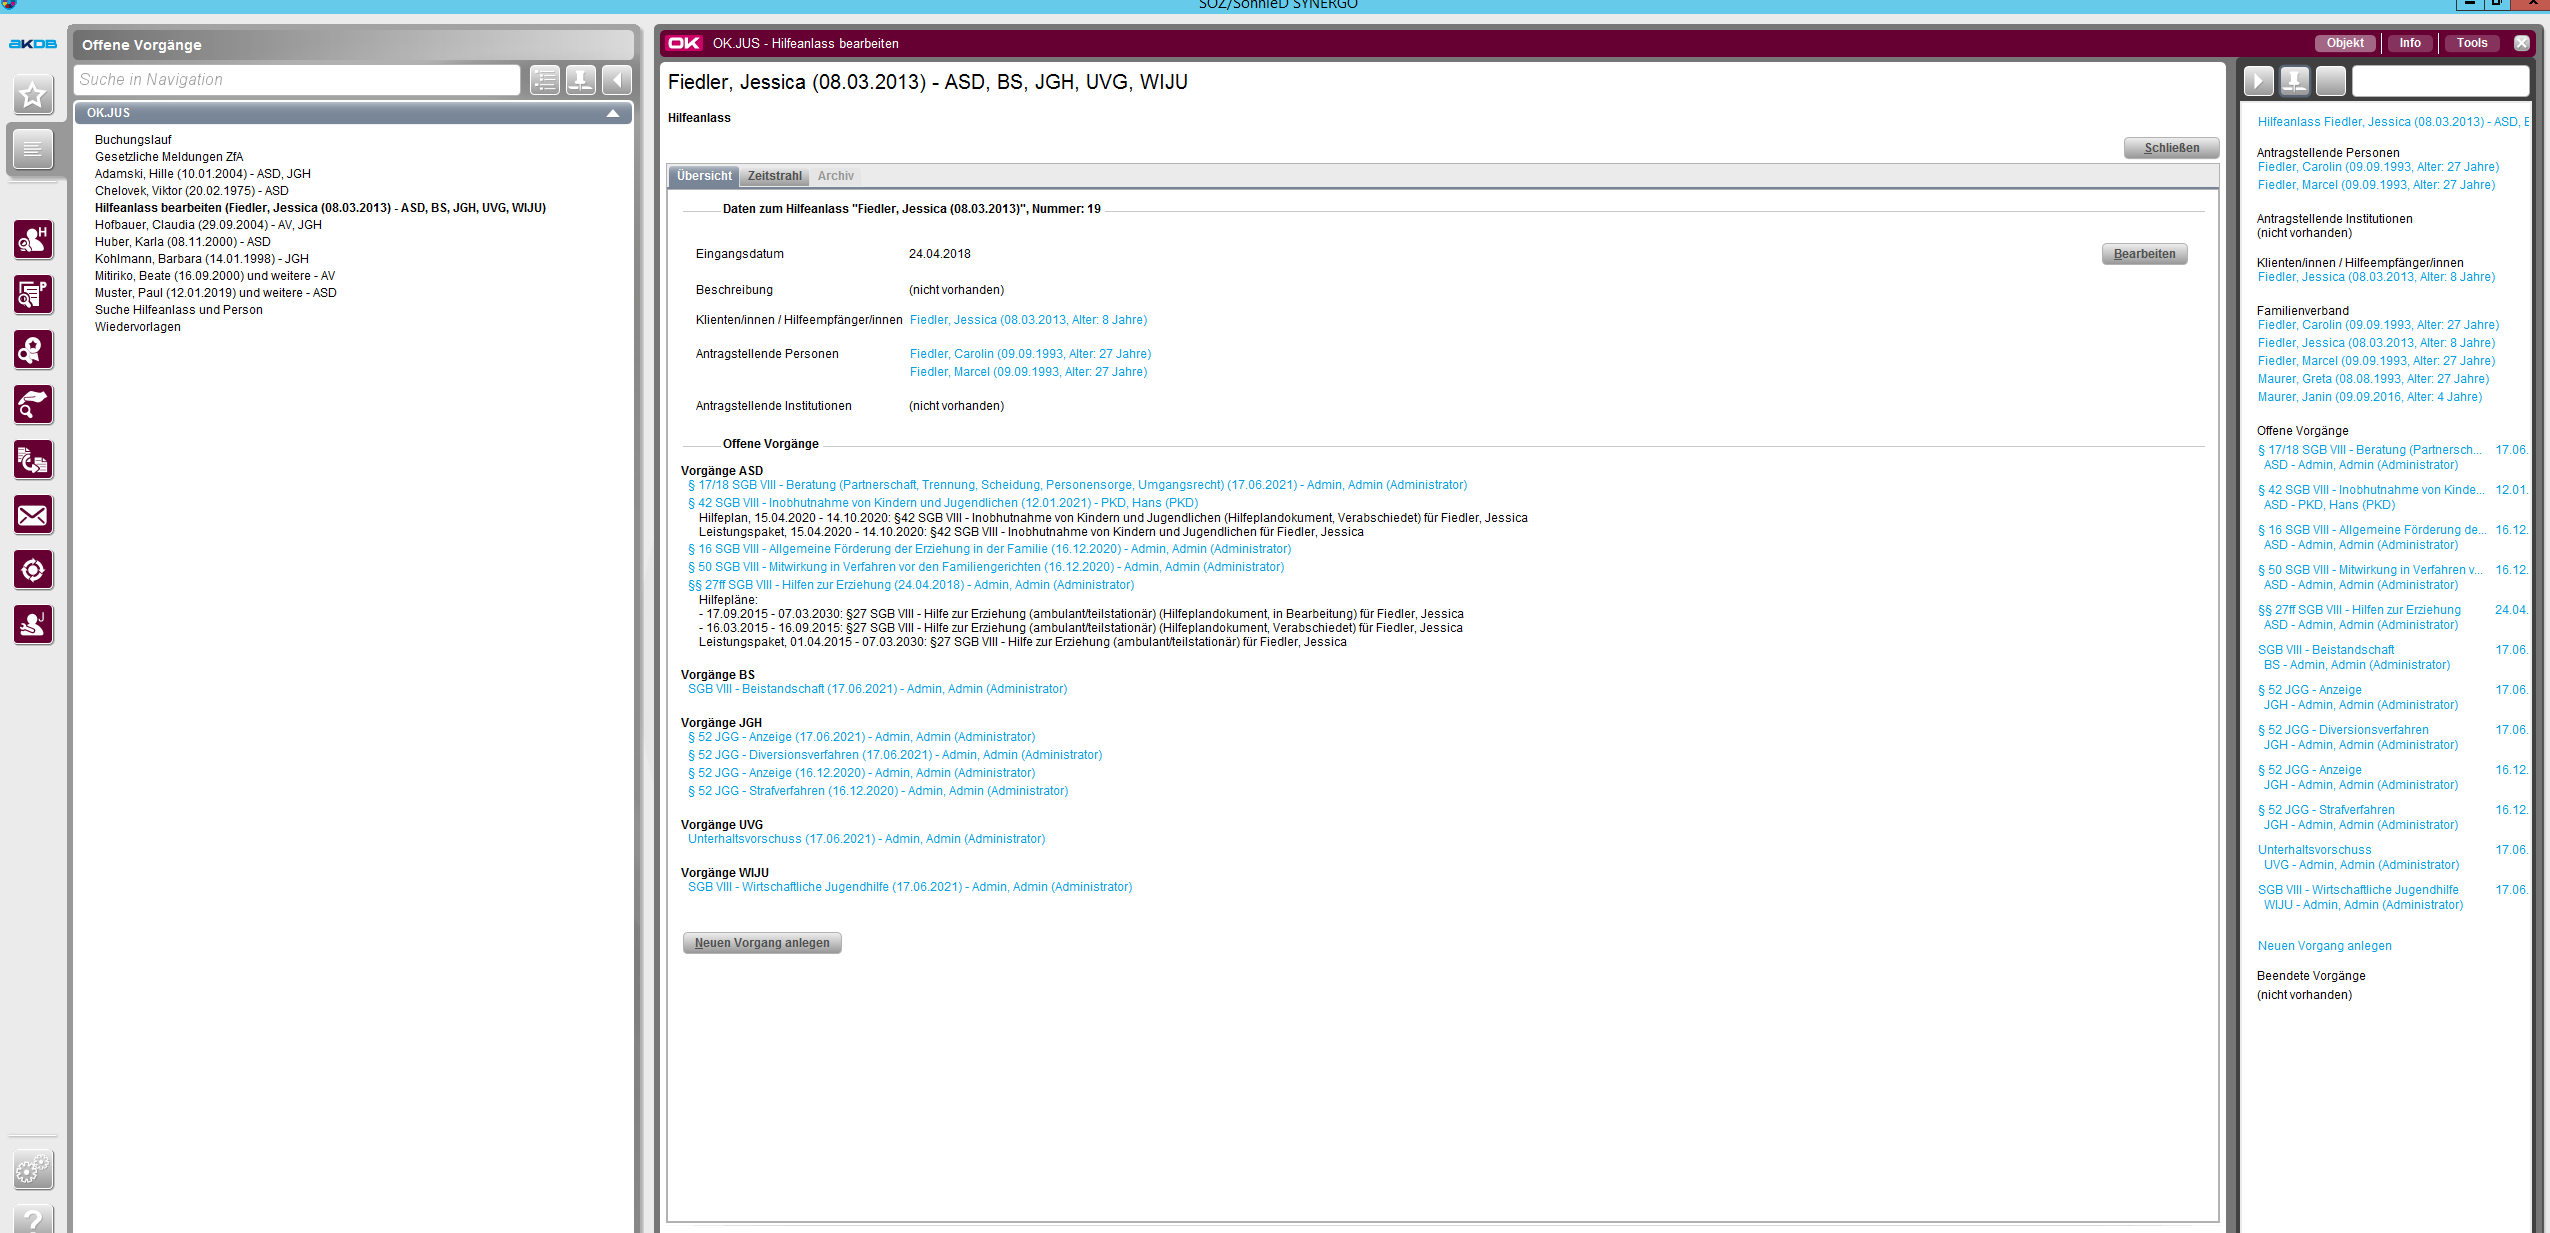Screen dimensions: 2550x1233
Task: Toggle the pin icon in the right info panel
Action: [x=2294, y=80]
